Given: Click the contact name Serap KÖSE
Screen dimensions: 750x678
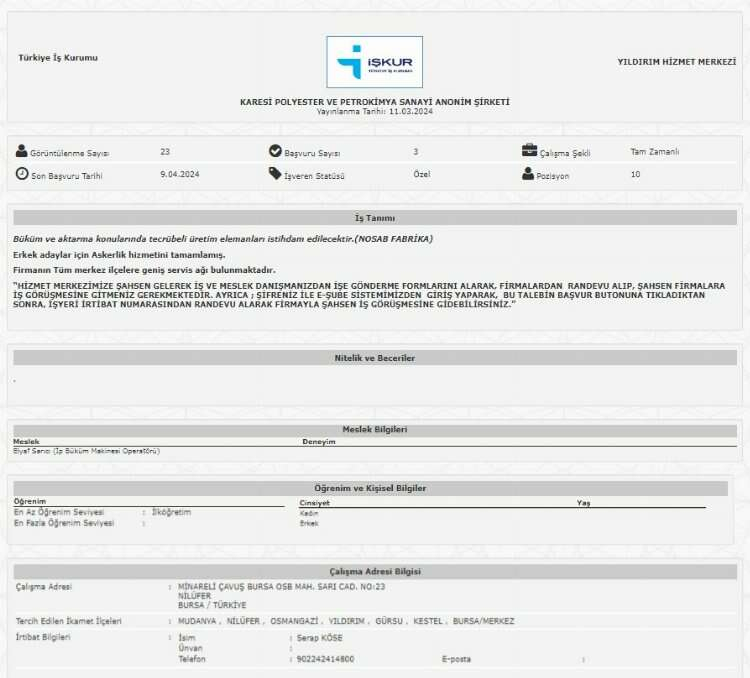Looking at the screenshot, I should point(318,637).
